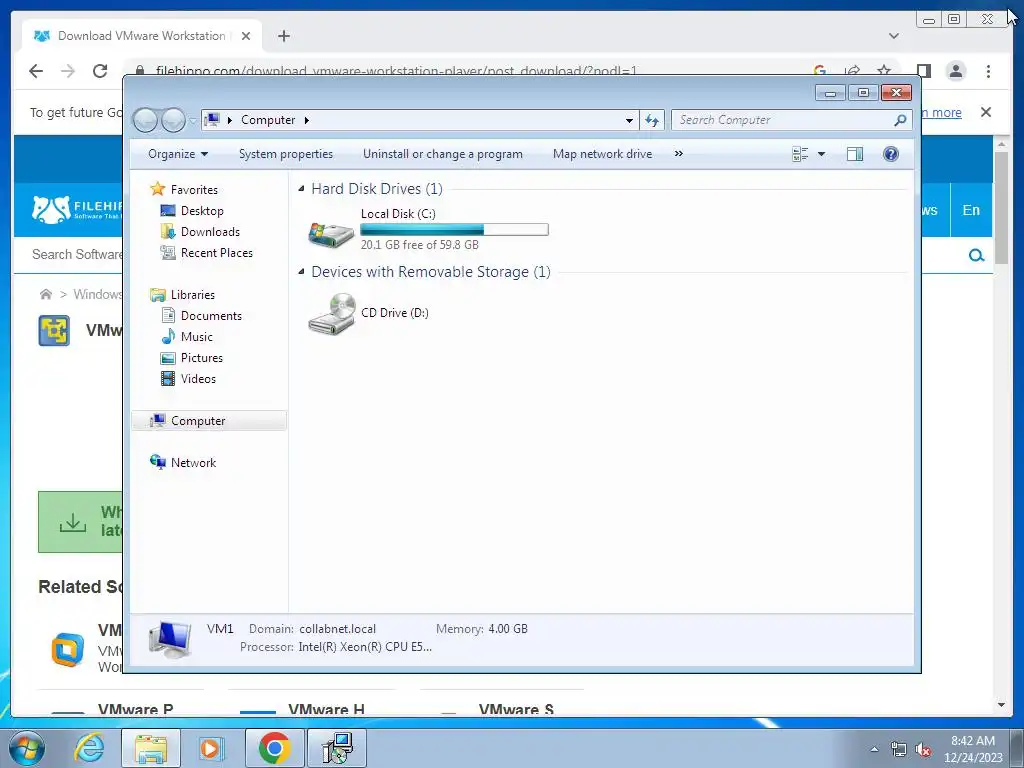Click the Local Disk C: usage bar

(x=455, y=229)
